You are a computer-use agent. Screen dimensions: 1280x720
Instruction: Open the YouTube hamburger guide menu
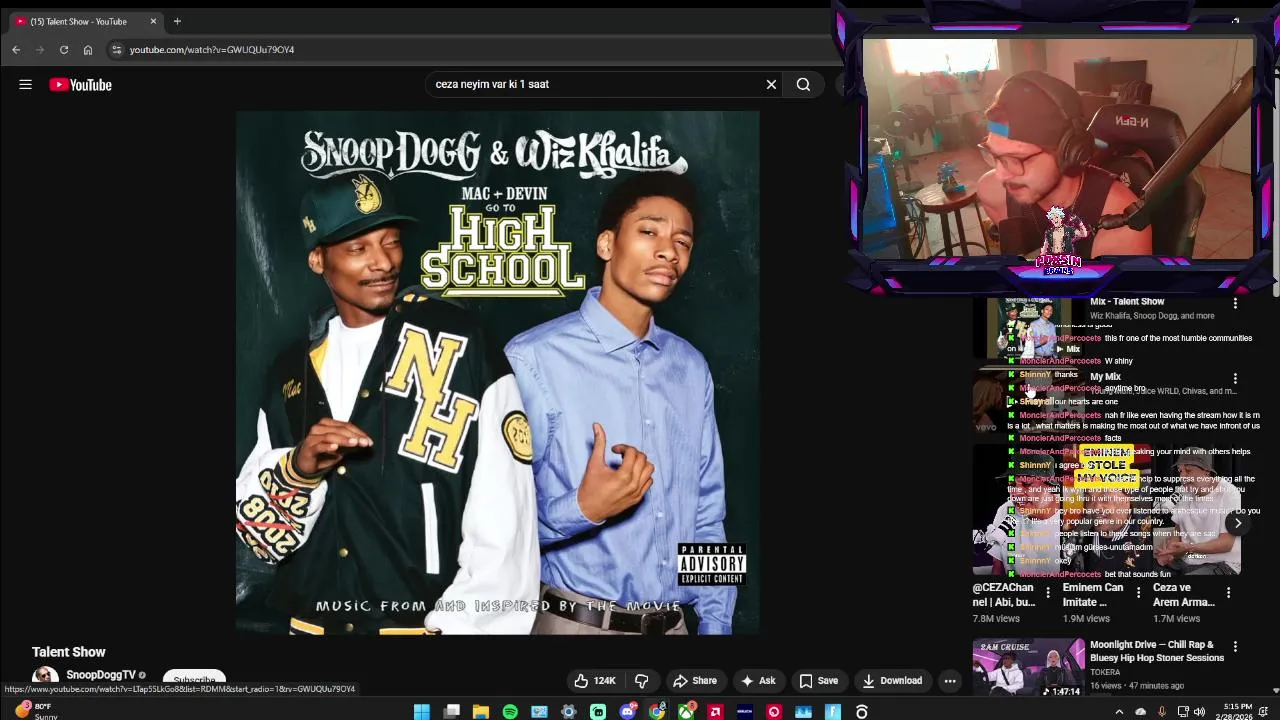(25, 85)
